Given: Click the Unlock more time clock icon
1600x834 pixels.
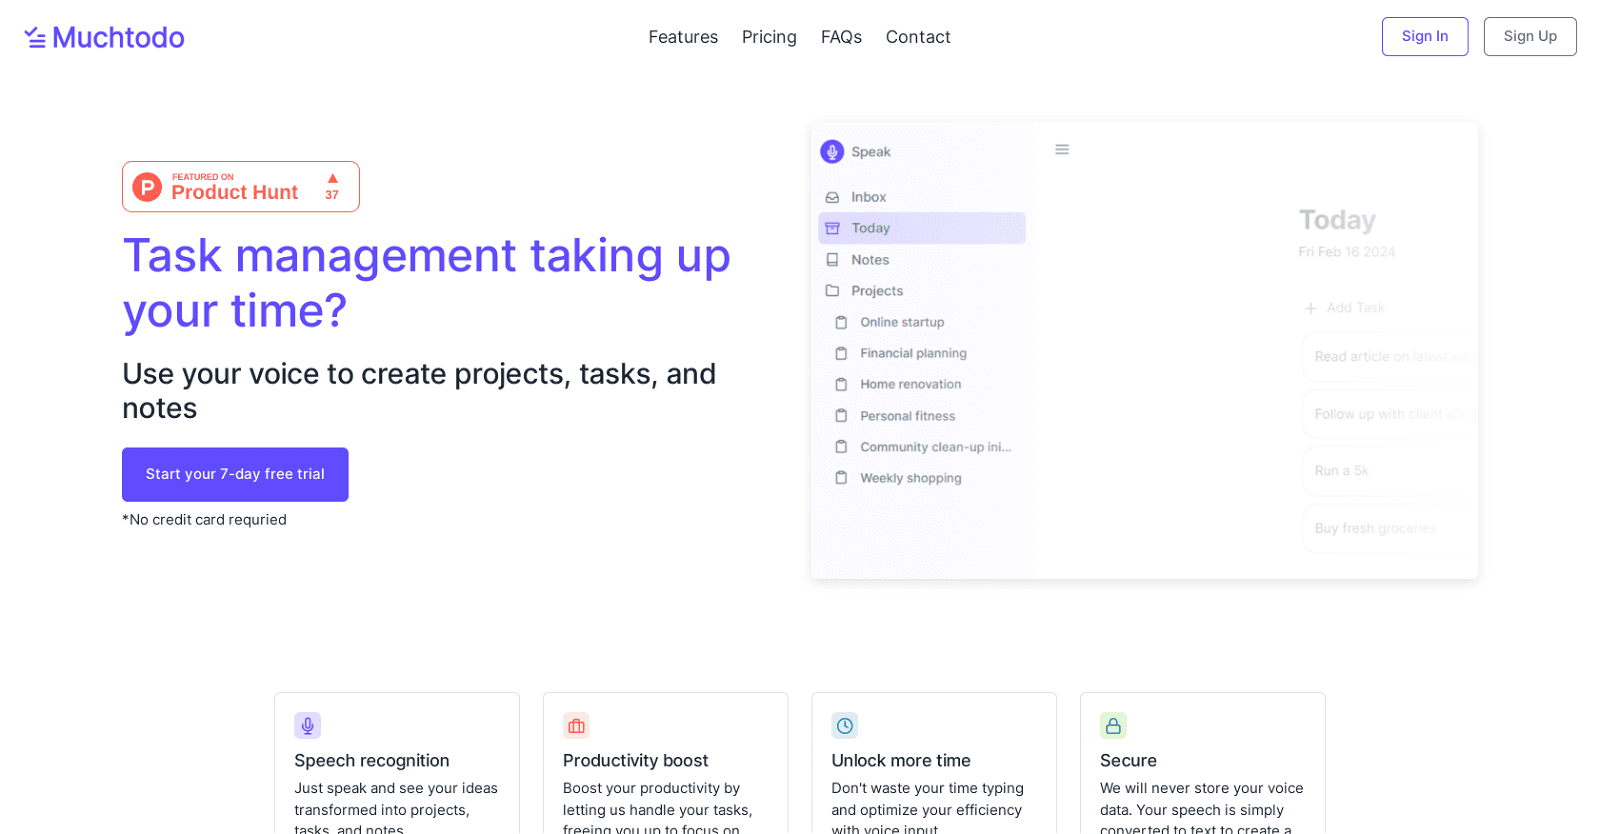Looking at the screenshot, I should point(845,726).
